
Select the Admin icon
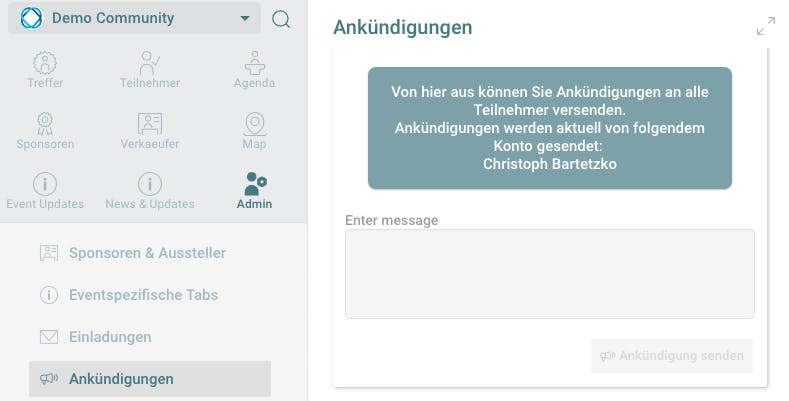(x=255, y=184)
